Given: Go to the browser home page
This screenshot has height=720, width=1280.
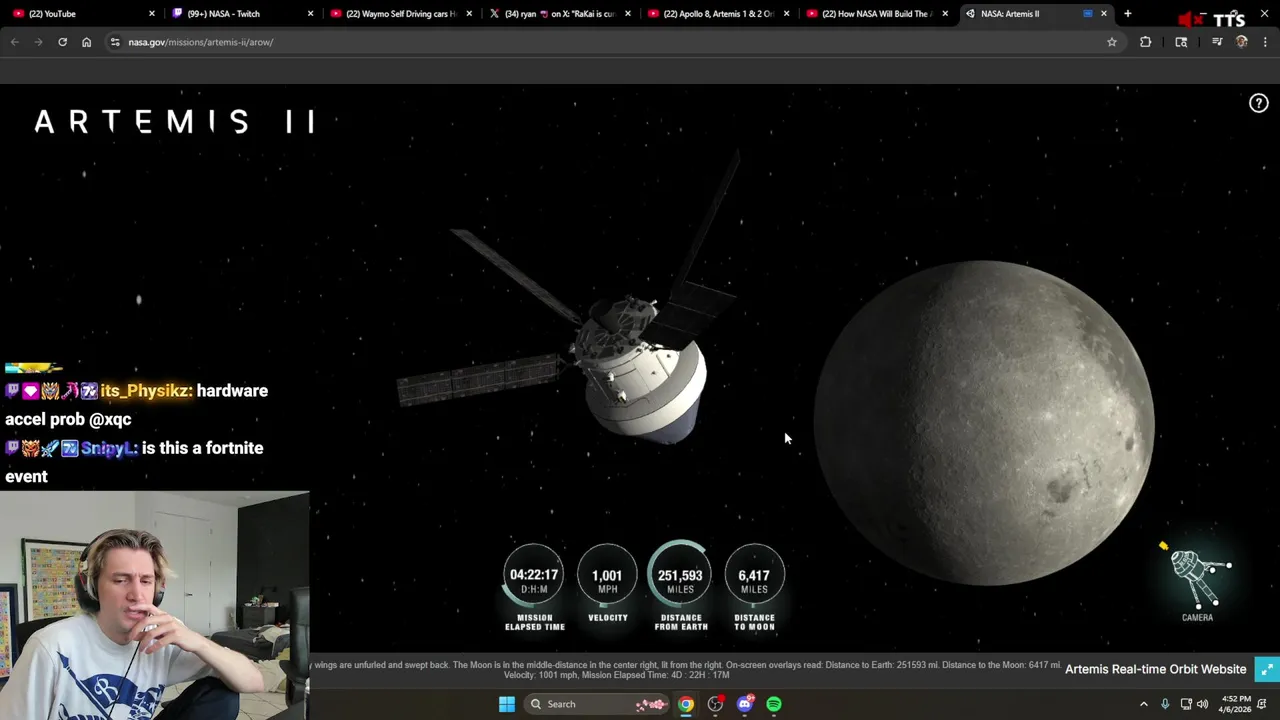Looking at the screenshot, I should coord(86,42).
